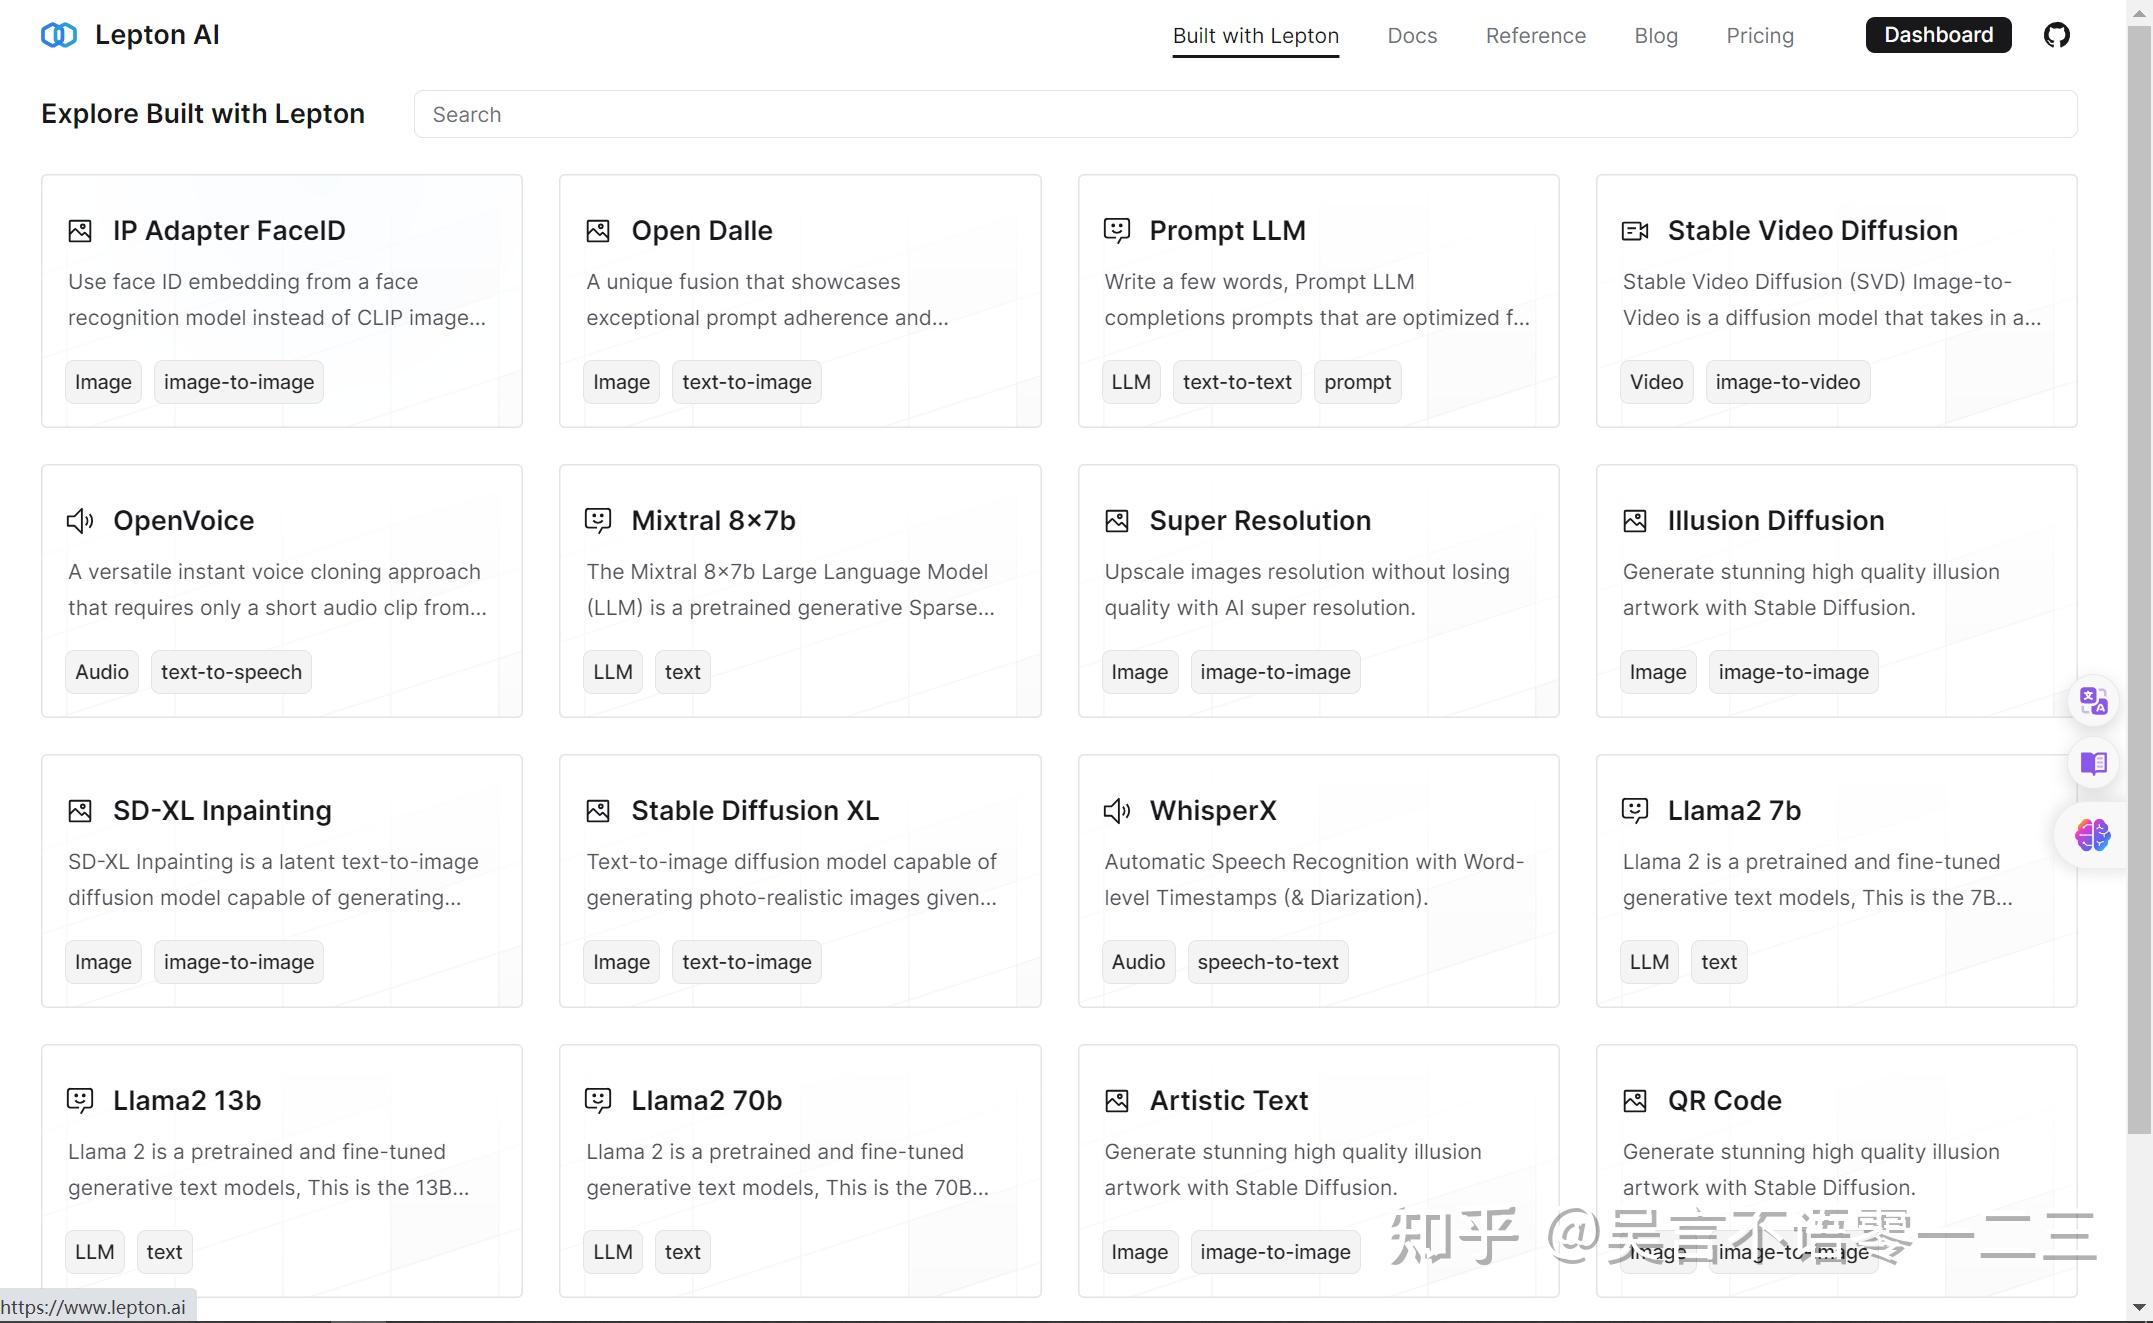
Task: Click the WhisperX audio icon
Action: (x=1116, y=811)
